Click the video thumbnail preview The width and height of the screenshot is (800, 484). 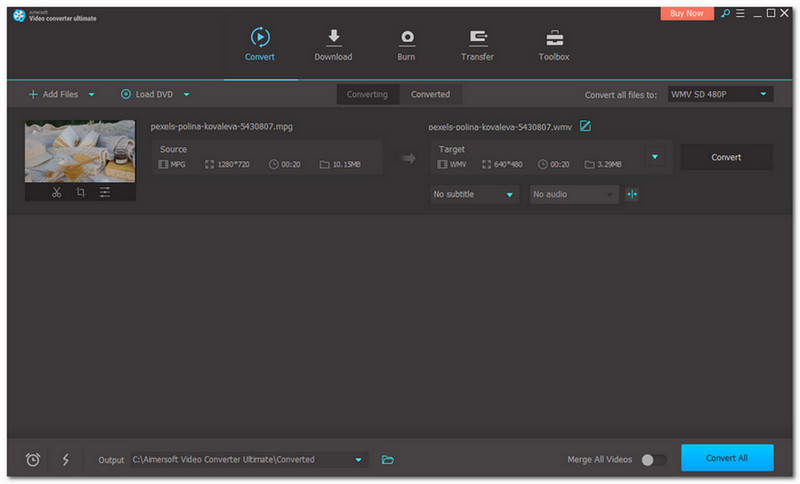pyautogui.click(x=80, y=151)
